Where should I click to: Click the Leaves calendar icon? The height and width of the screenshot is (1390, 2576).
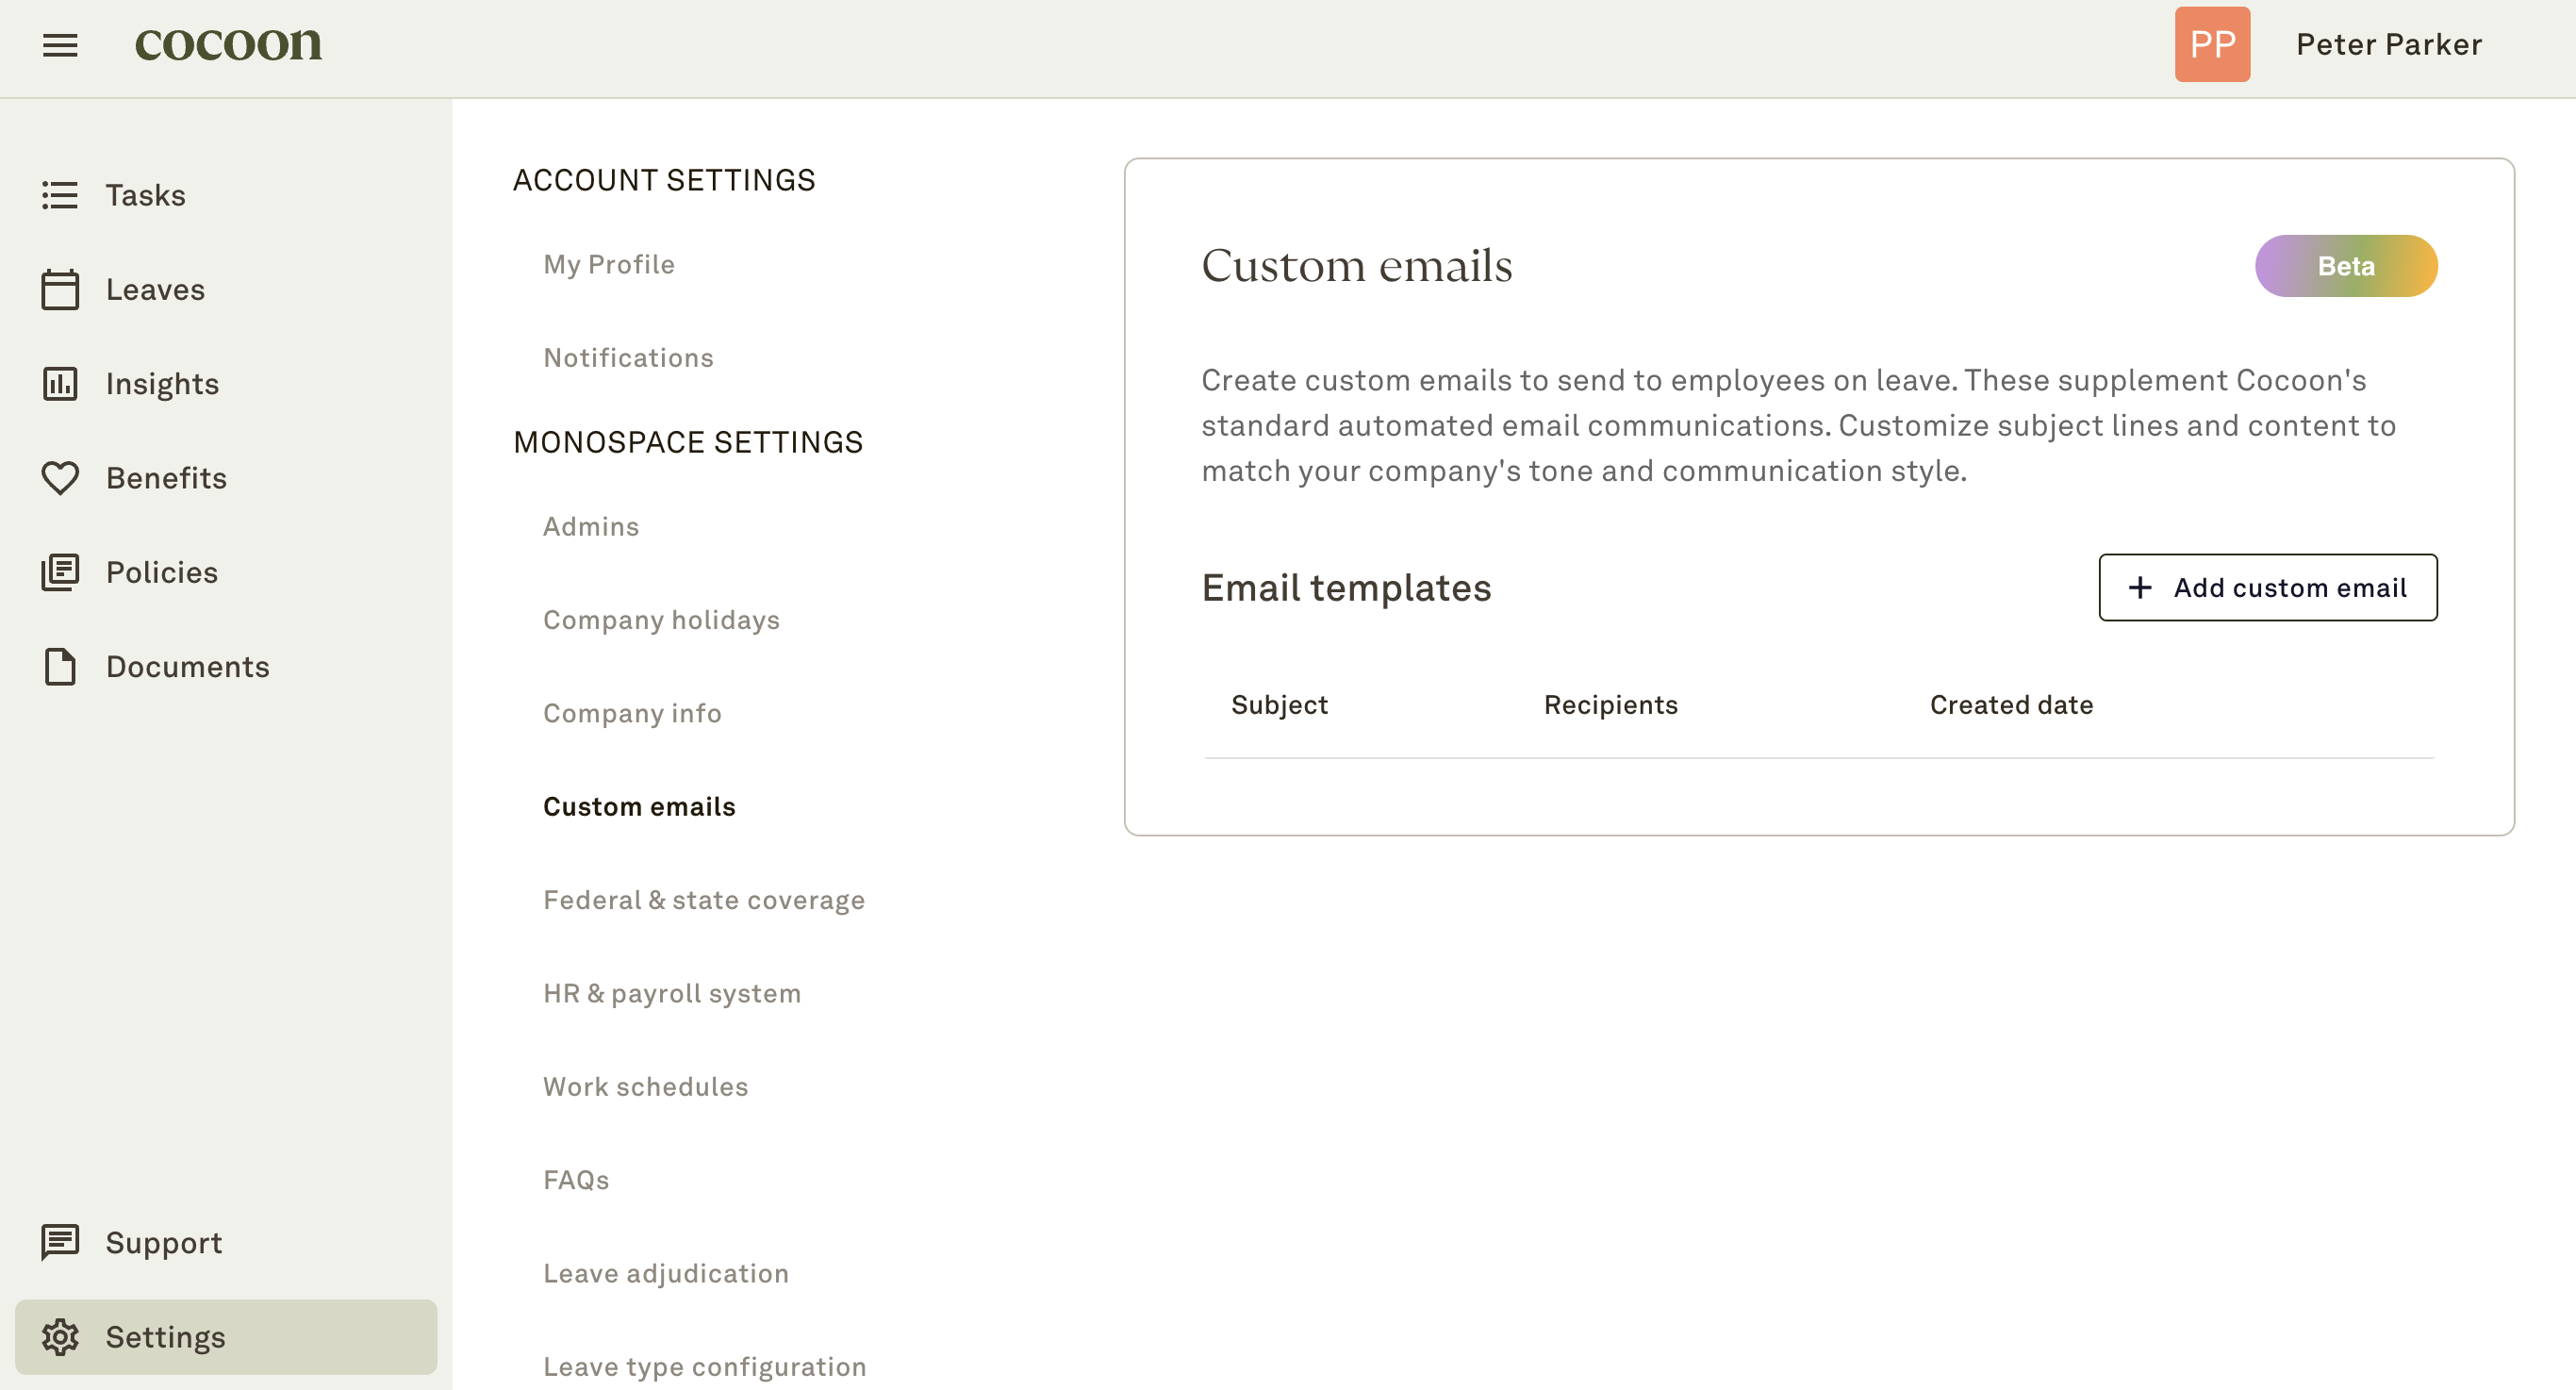pyautogui.click(x=60, y=289)
